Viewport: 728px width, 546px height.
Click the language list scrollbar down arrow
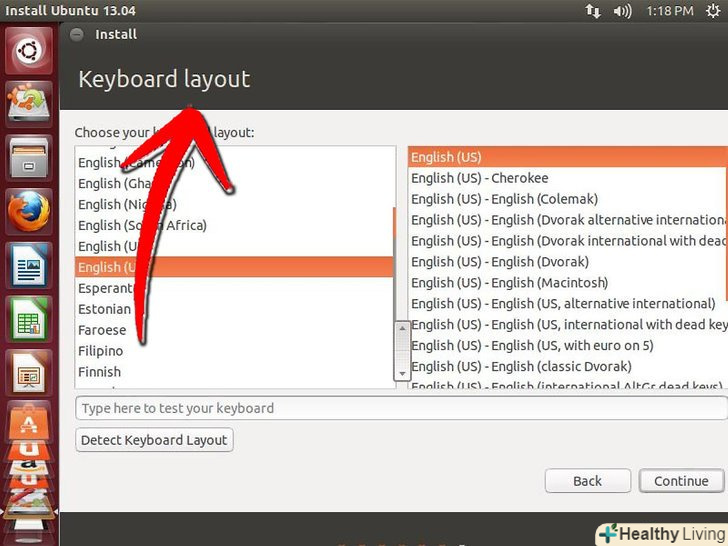402,373
